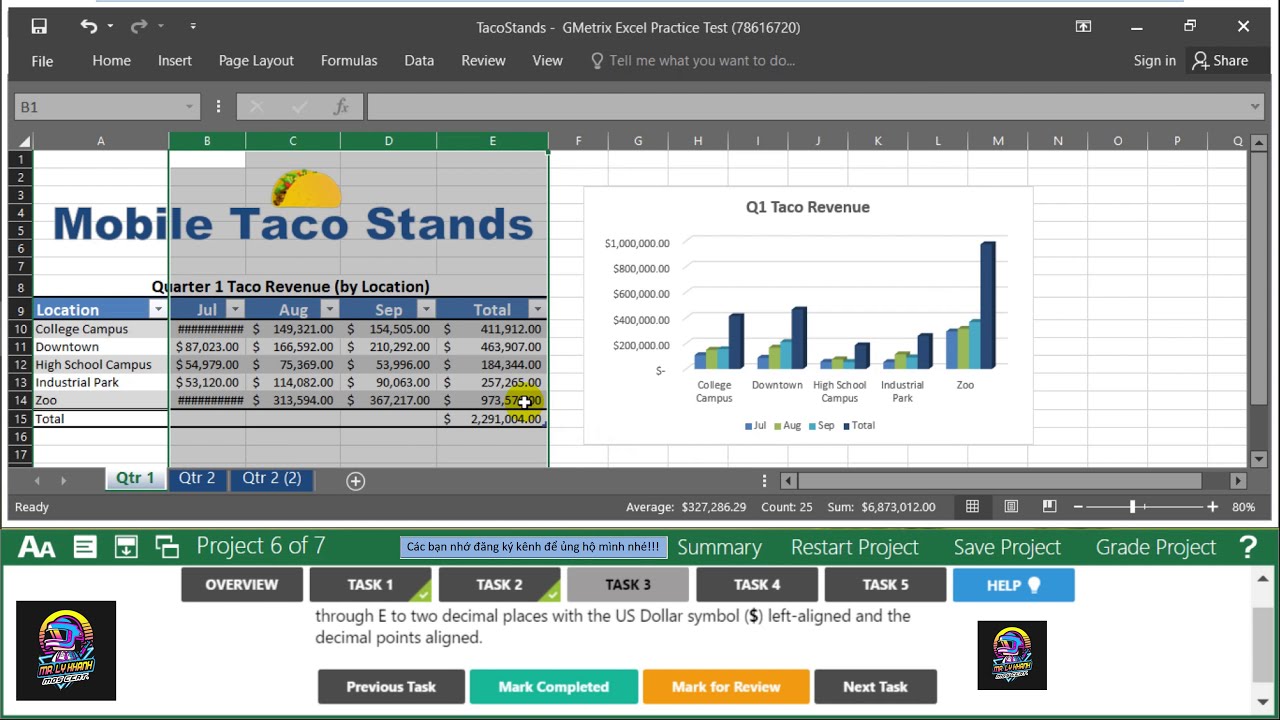Click the Summary link

pyautogui.click(x=719, y=547)
